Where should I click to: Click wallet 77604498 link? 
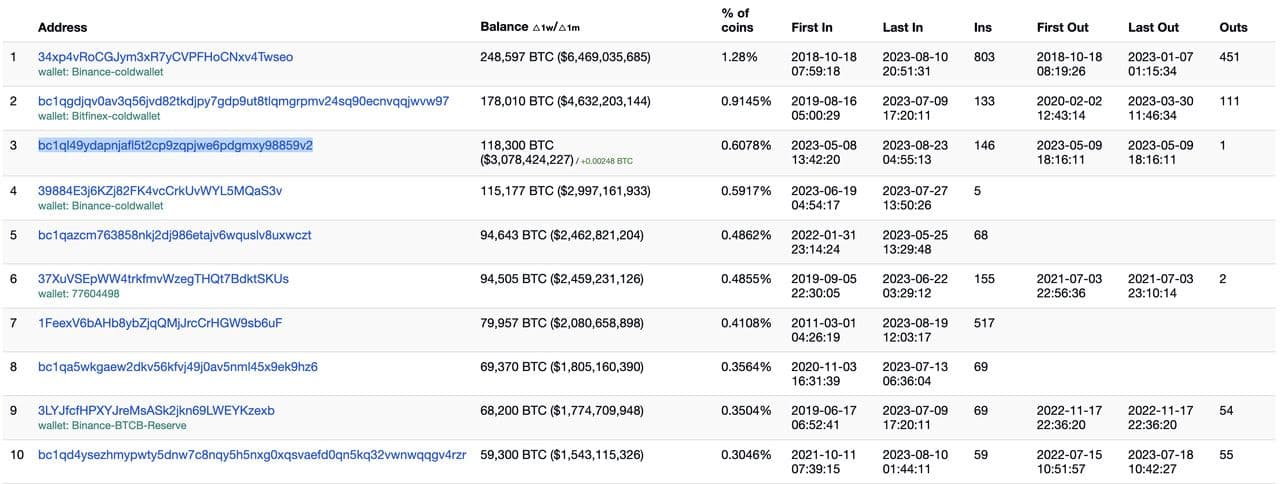[92, 294]
